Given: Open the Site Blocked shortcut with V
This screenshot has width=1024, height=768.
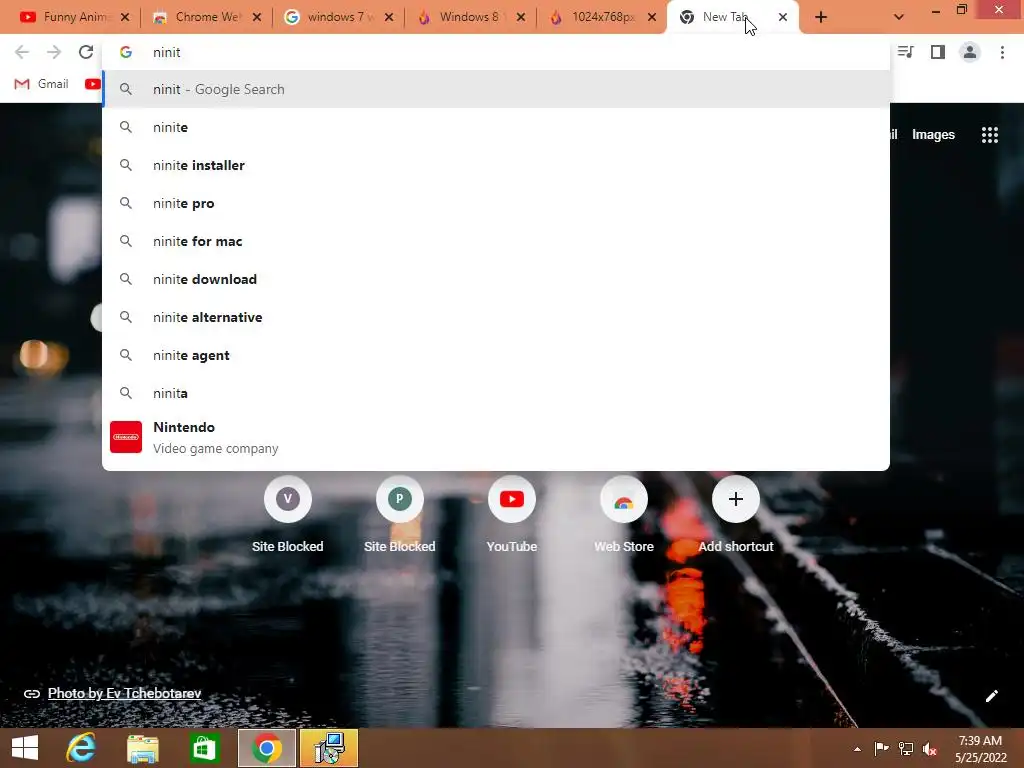Looking at the screenshot, I should click(x=287, y=515).
